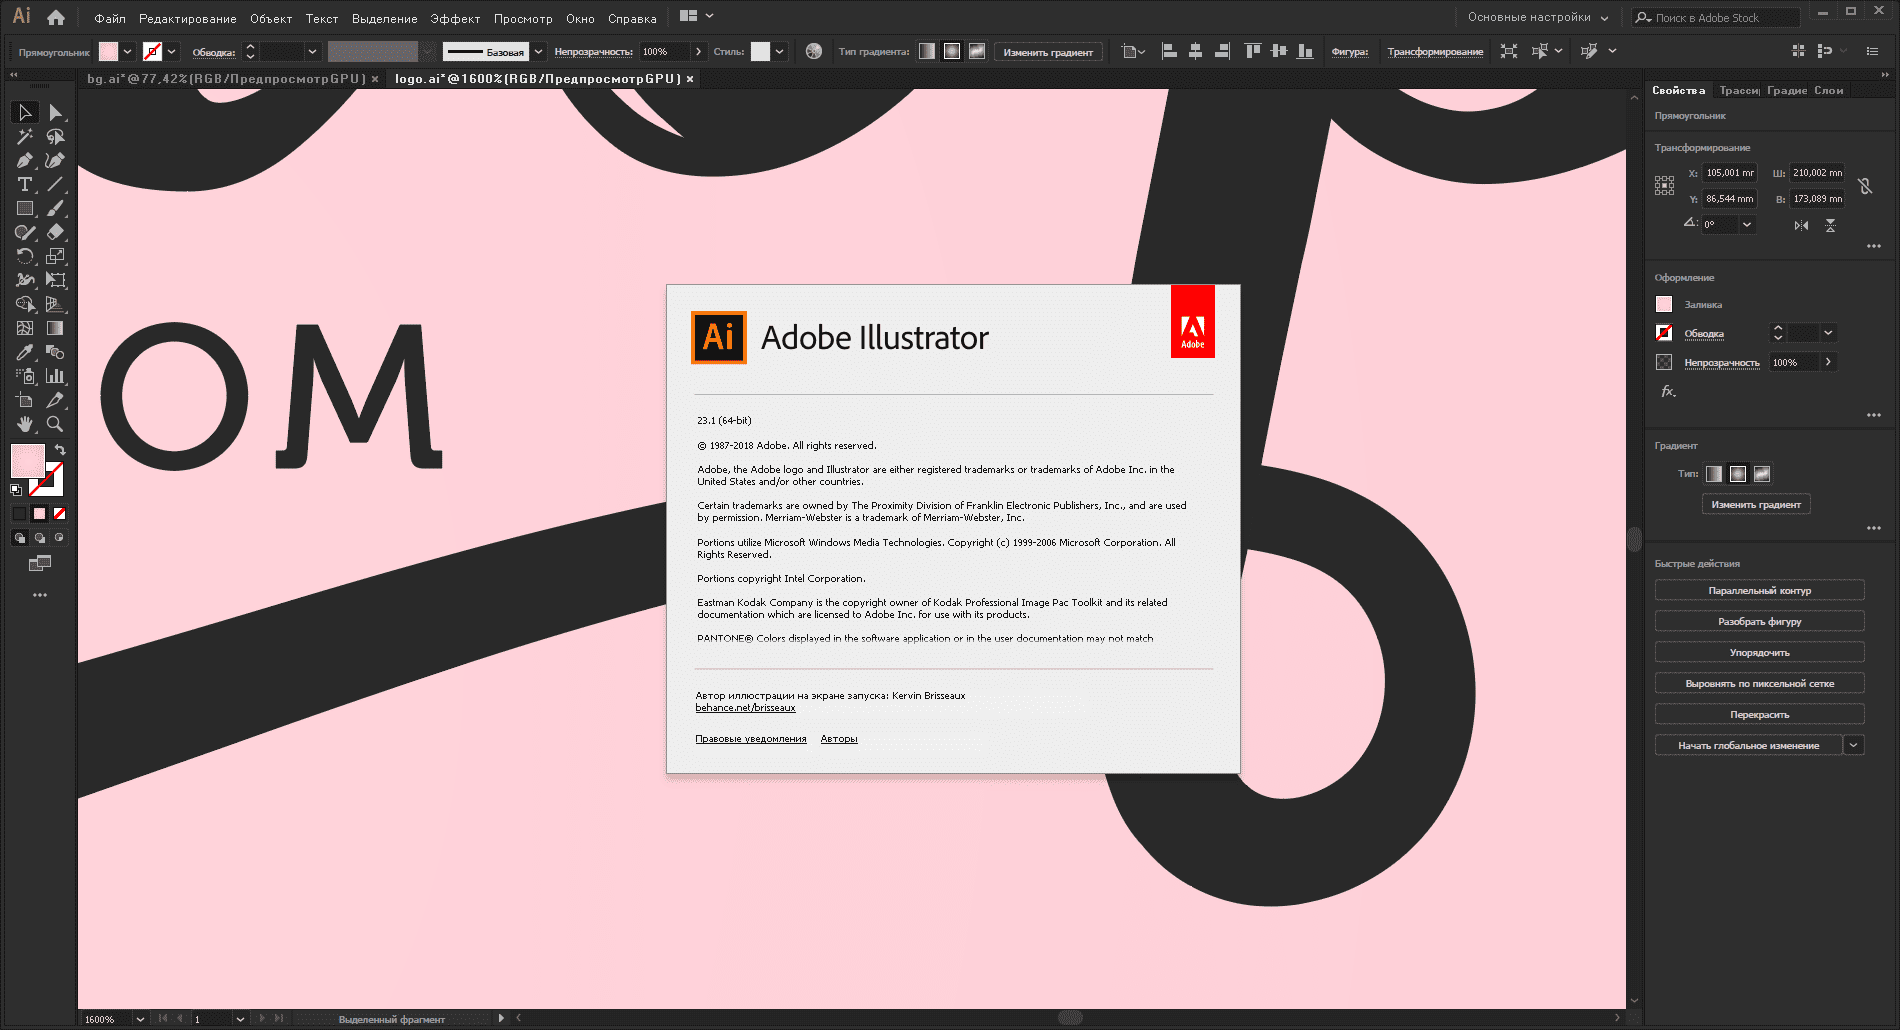Toggle constrain width and height proportions link
1900x1030 pixels.
pos(1865,186)
